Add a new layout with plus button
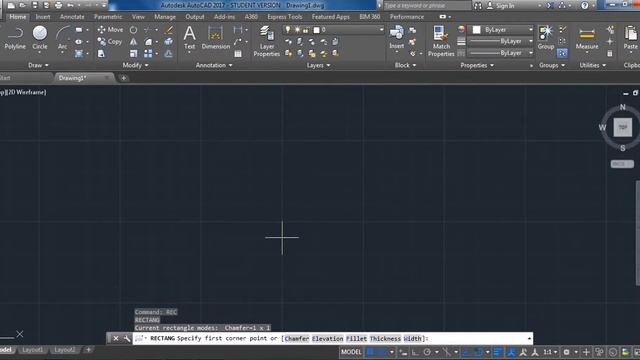The height and width of the screenshot is (360, 640). click(x=88, y=350)
